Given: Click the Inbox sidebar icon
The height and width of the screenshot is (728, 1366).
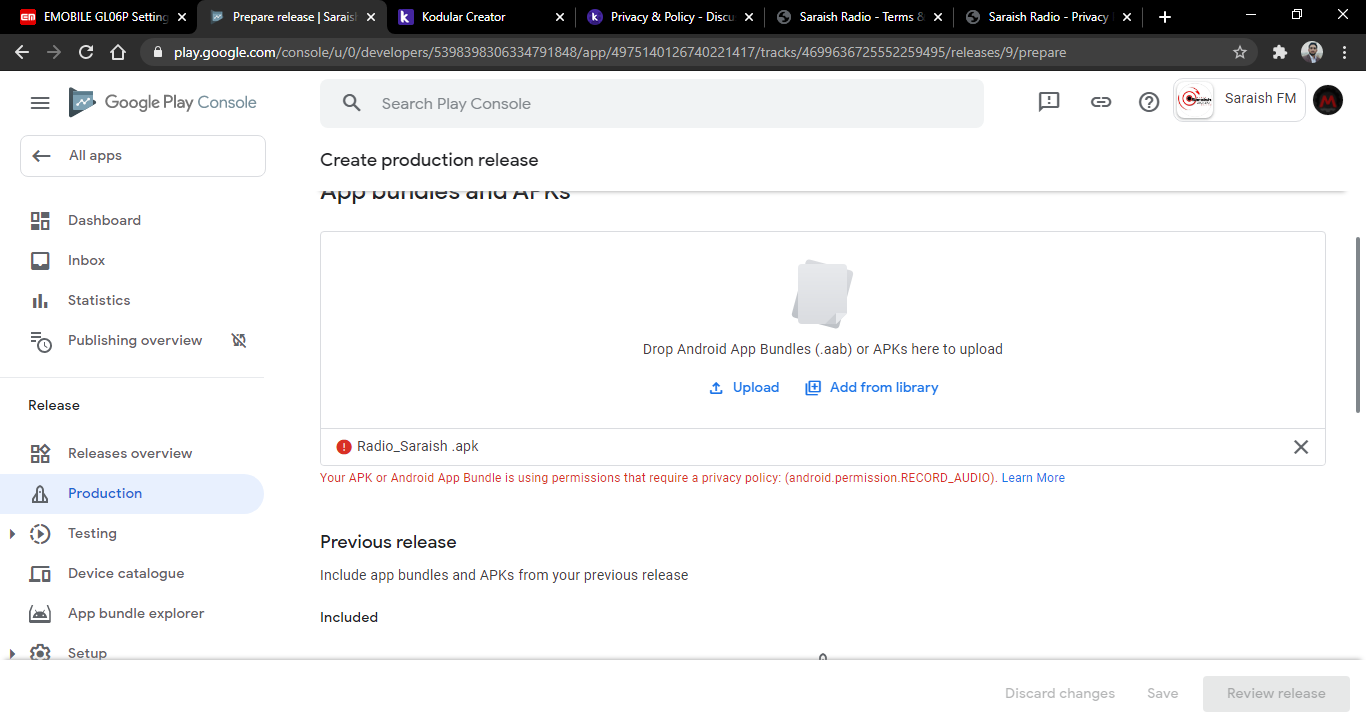Looking at the screenshot, I should [40, 260].
